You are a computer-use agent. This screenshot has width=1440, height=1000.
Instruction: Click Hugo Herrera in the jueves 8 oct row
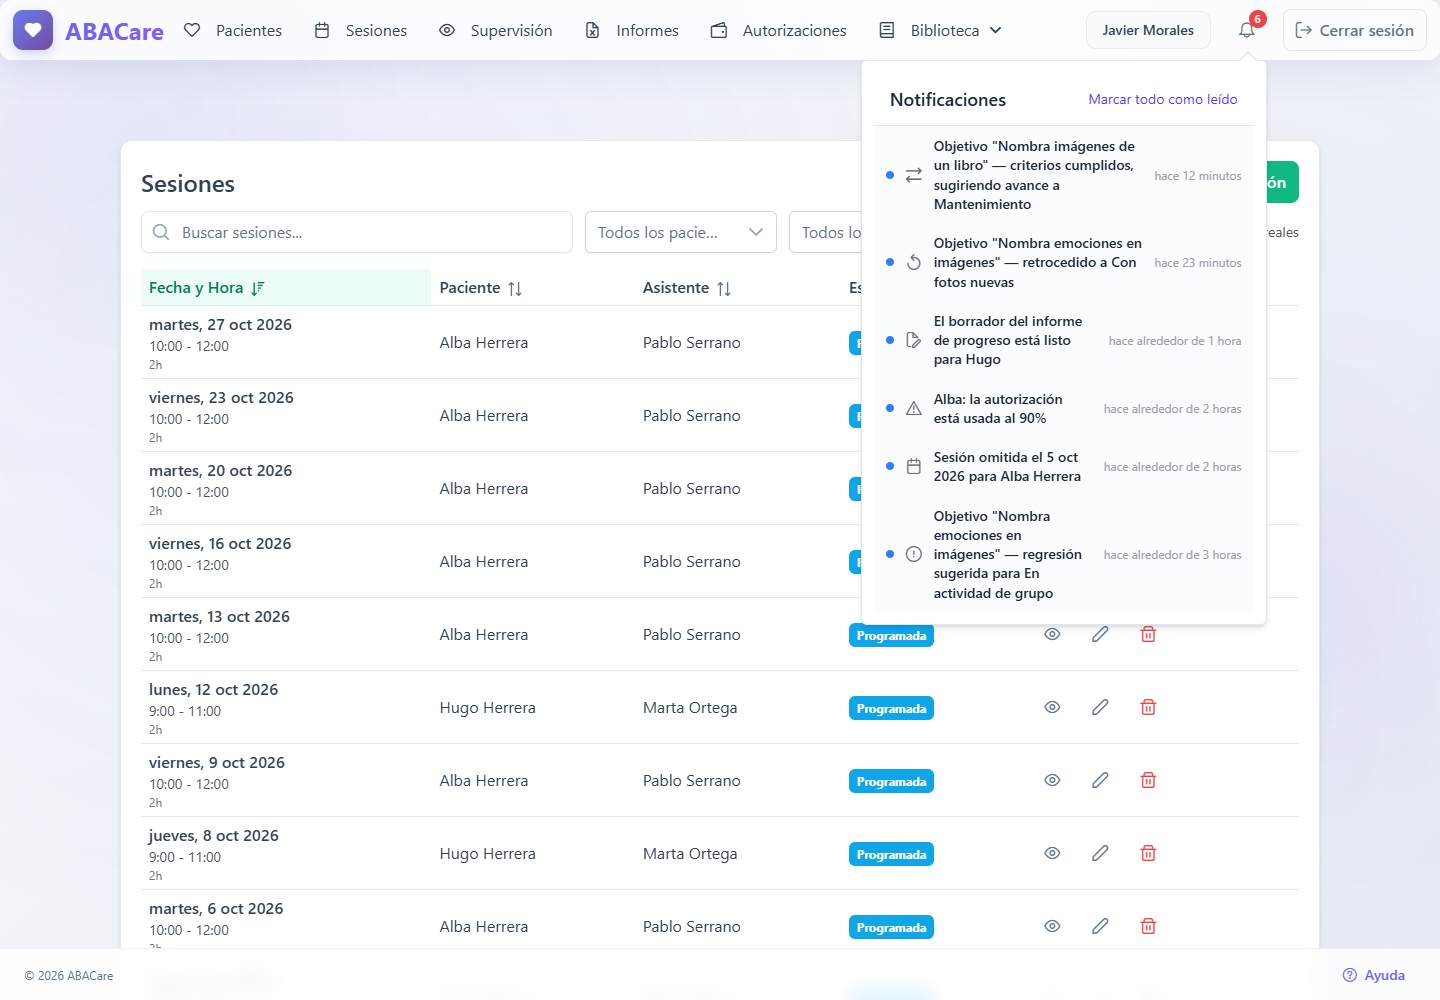[x=488, y=854]
